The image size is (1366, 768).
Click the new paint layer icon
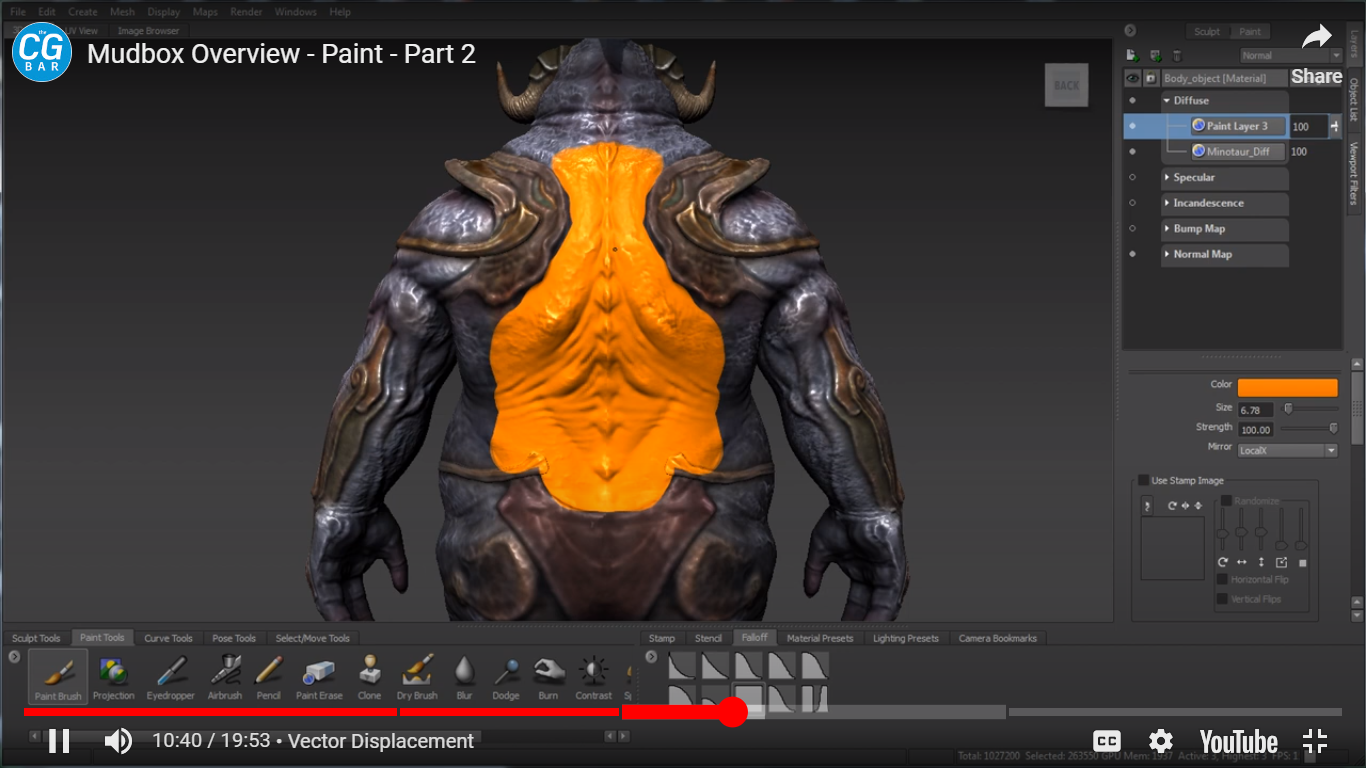[1132, 56]
